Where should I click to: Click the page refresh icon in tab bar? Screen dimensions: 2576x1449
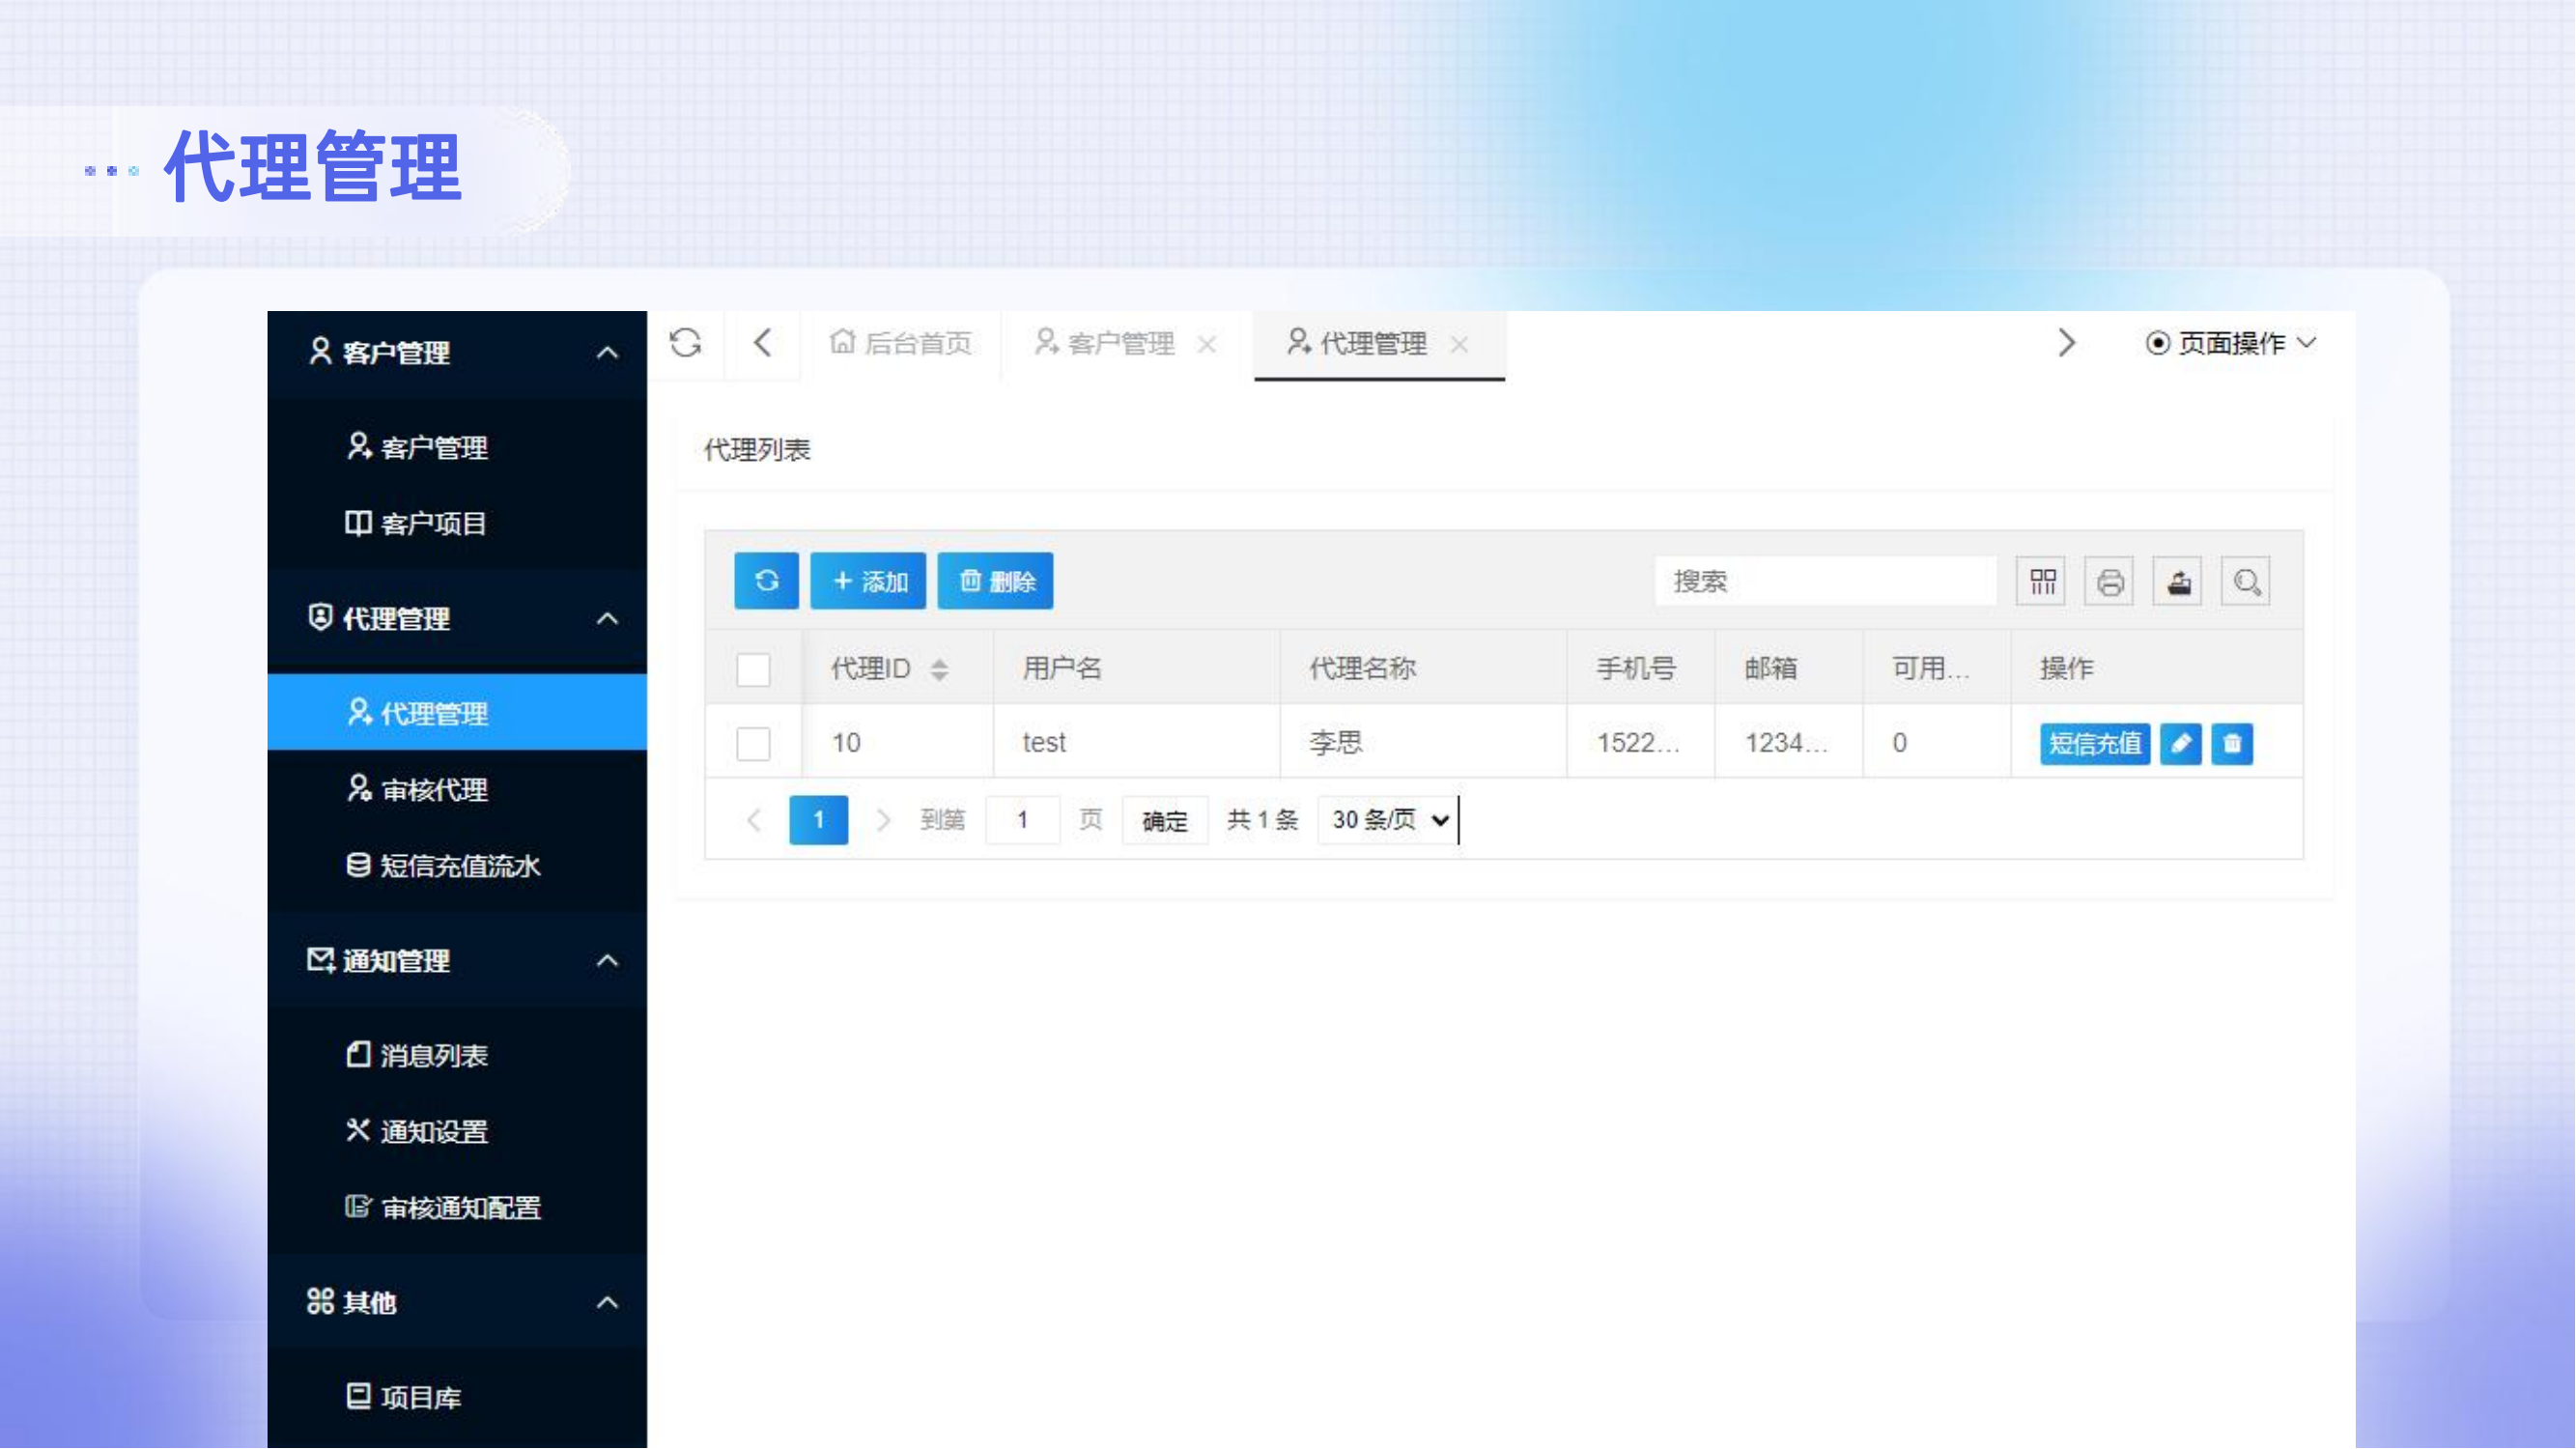pyautogui.click(x=685, y=343)
